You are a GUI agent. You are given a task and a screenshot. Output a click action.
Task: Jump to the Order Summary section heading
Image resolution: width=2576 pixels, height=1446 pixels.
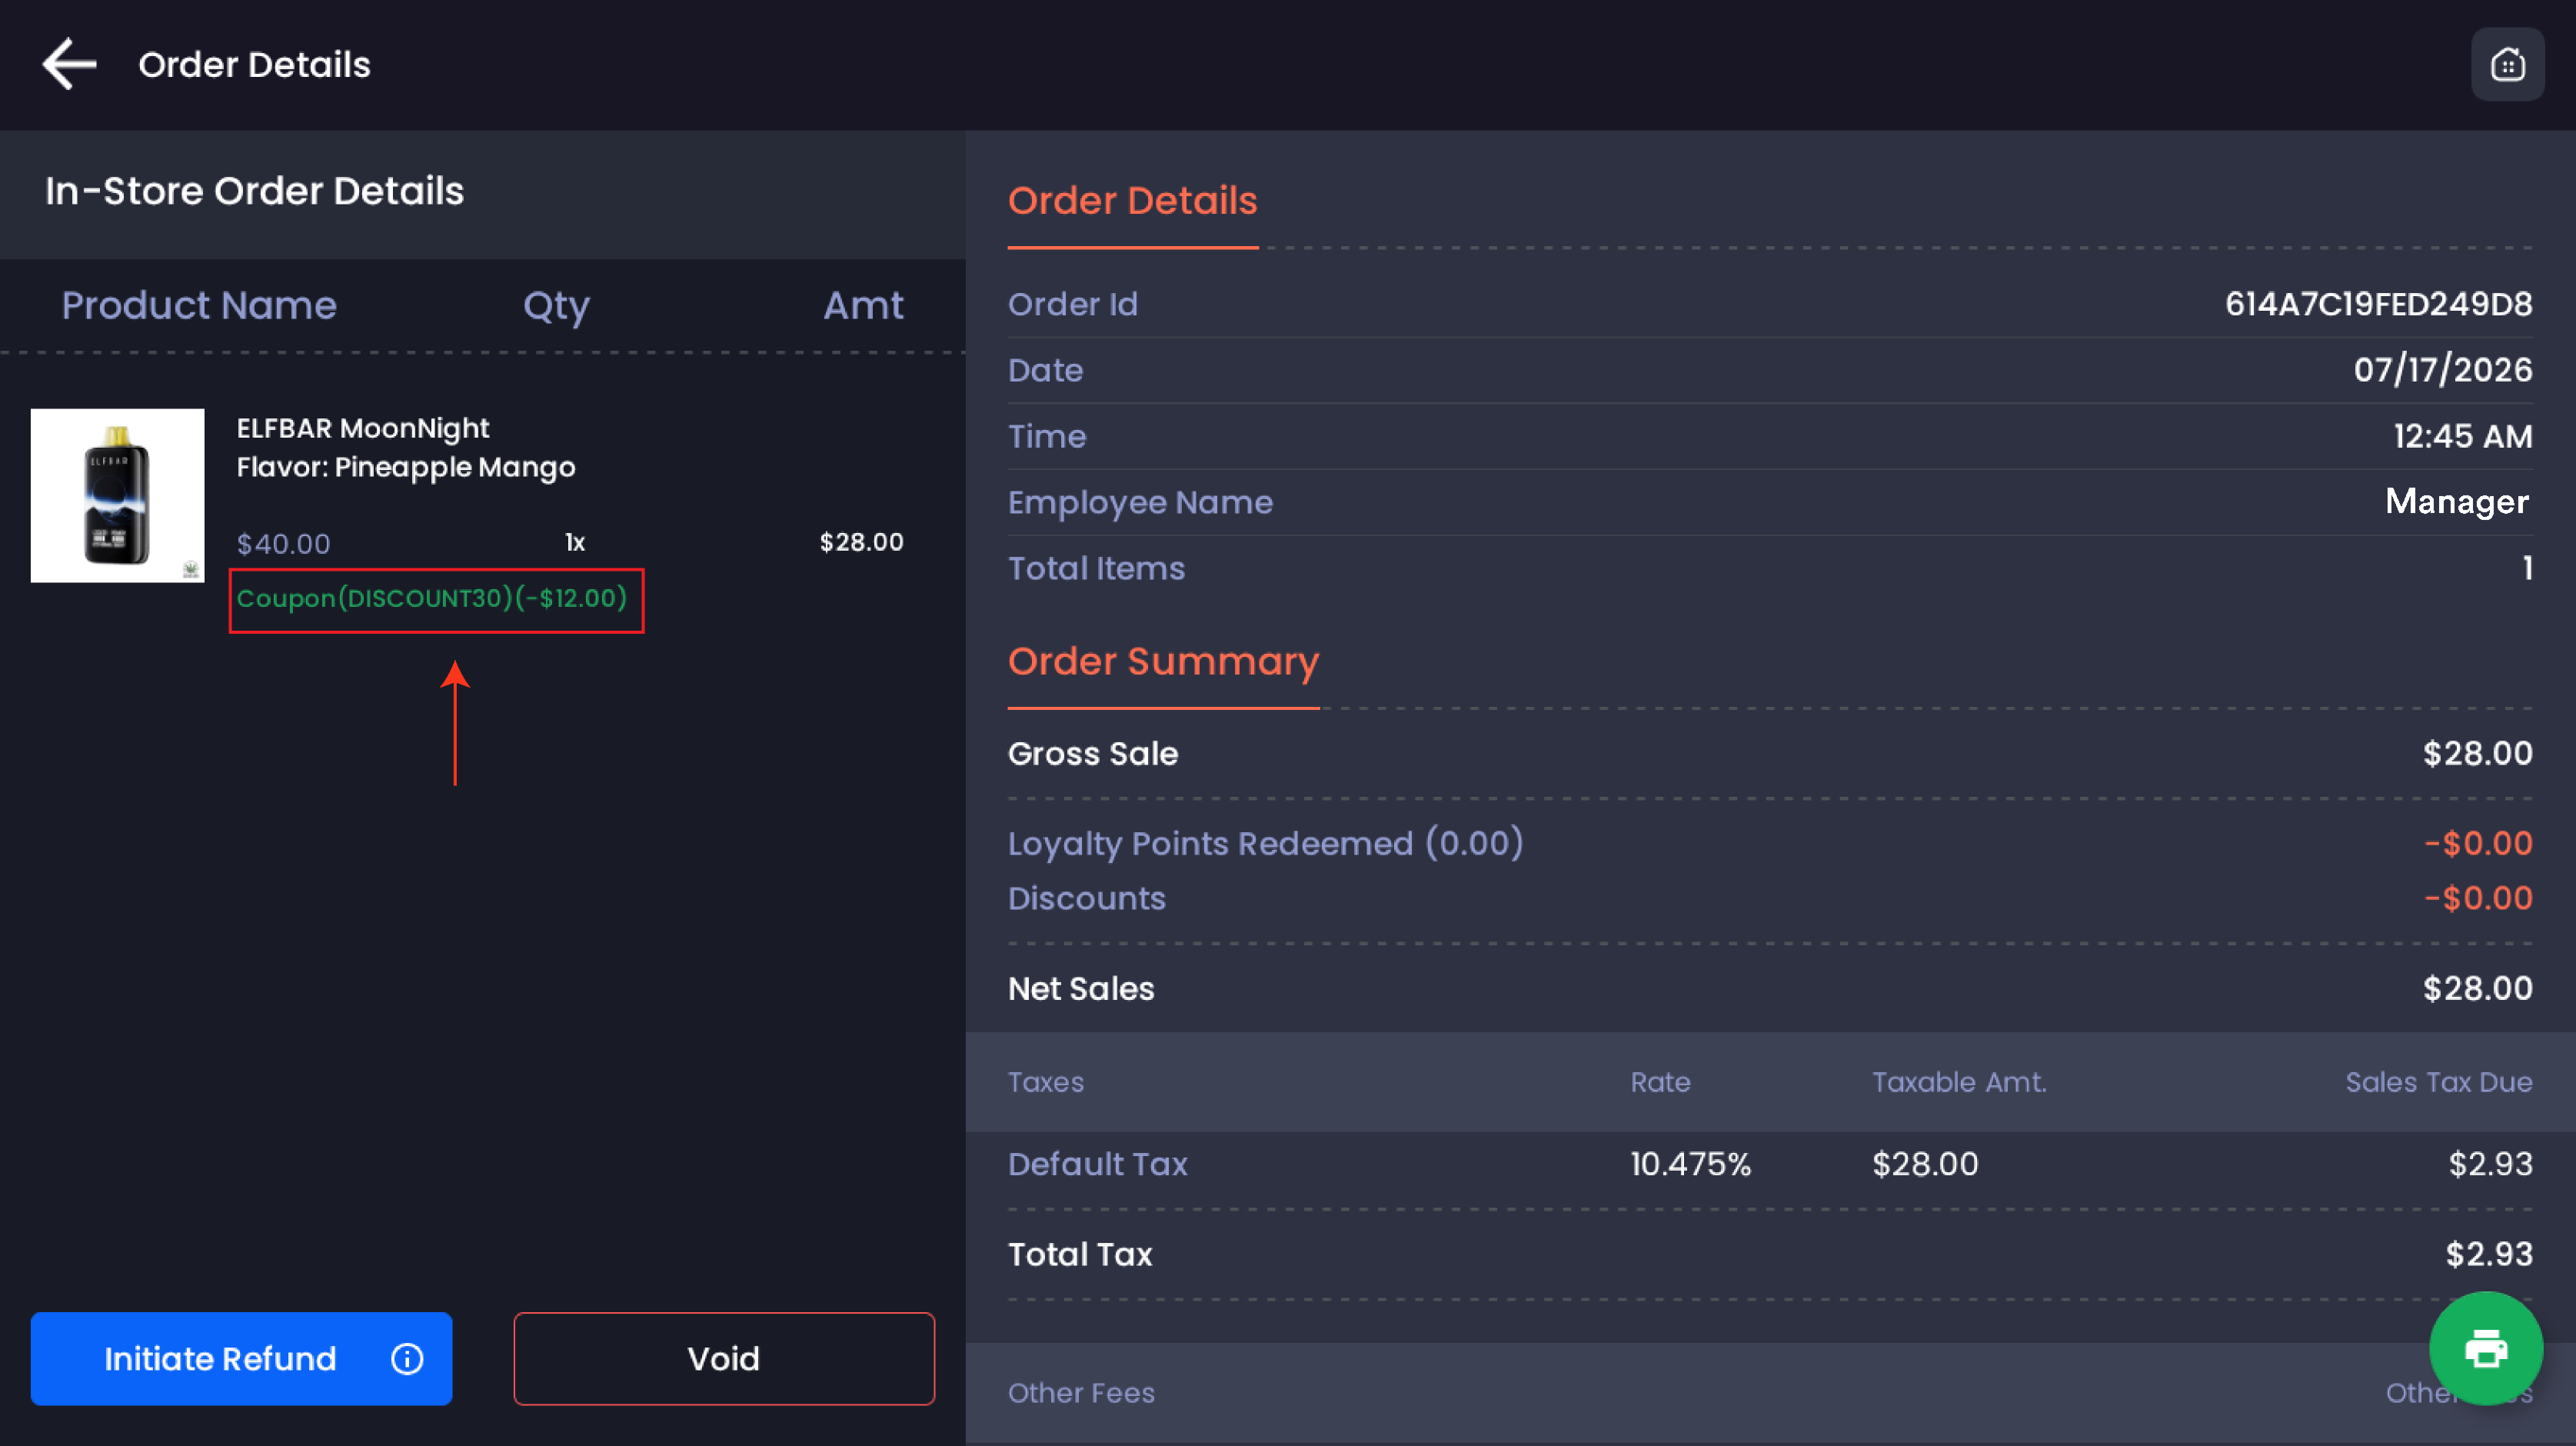click(x=1163, y=661)
